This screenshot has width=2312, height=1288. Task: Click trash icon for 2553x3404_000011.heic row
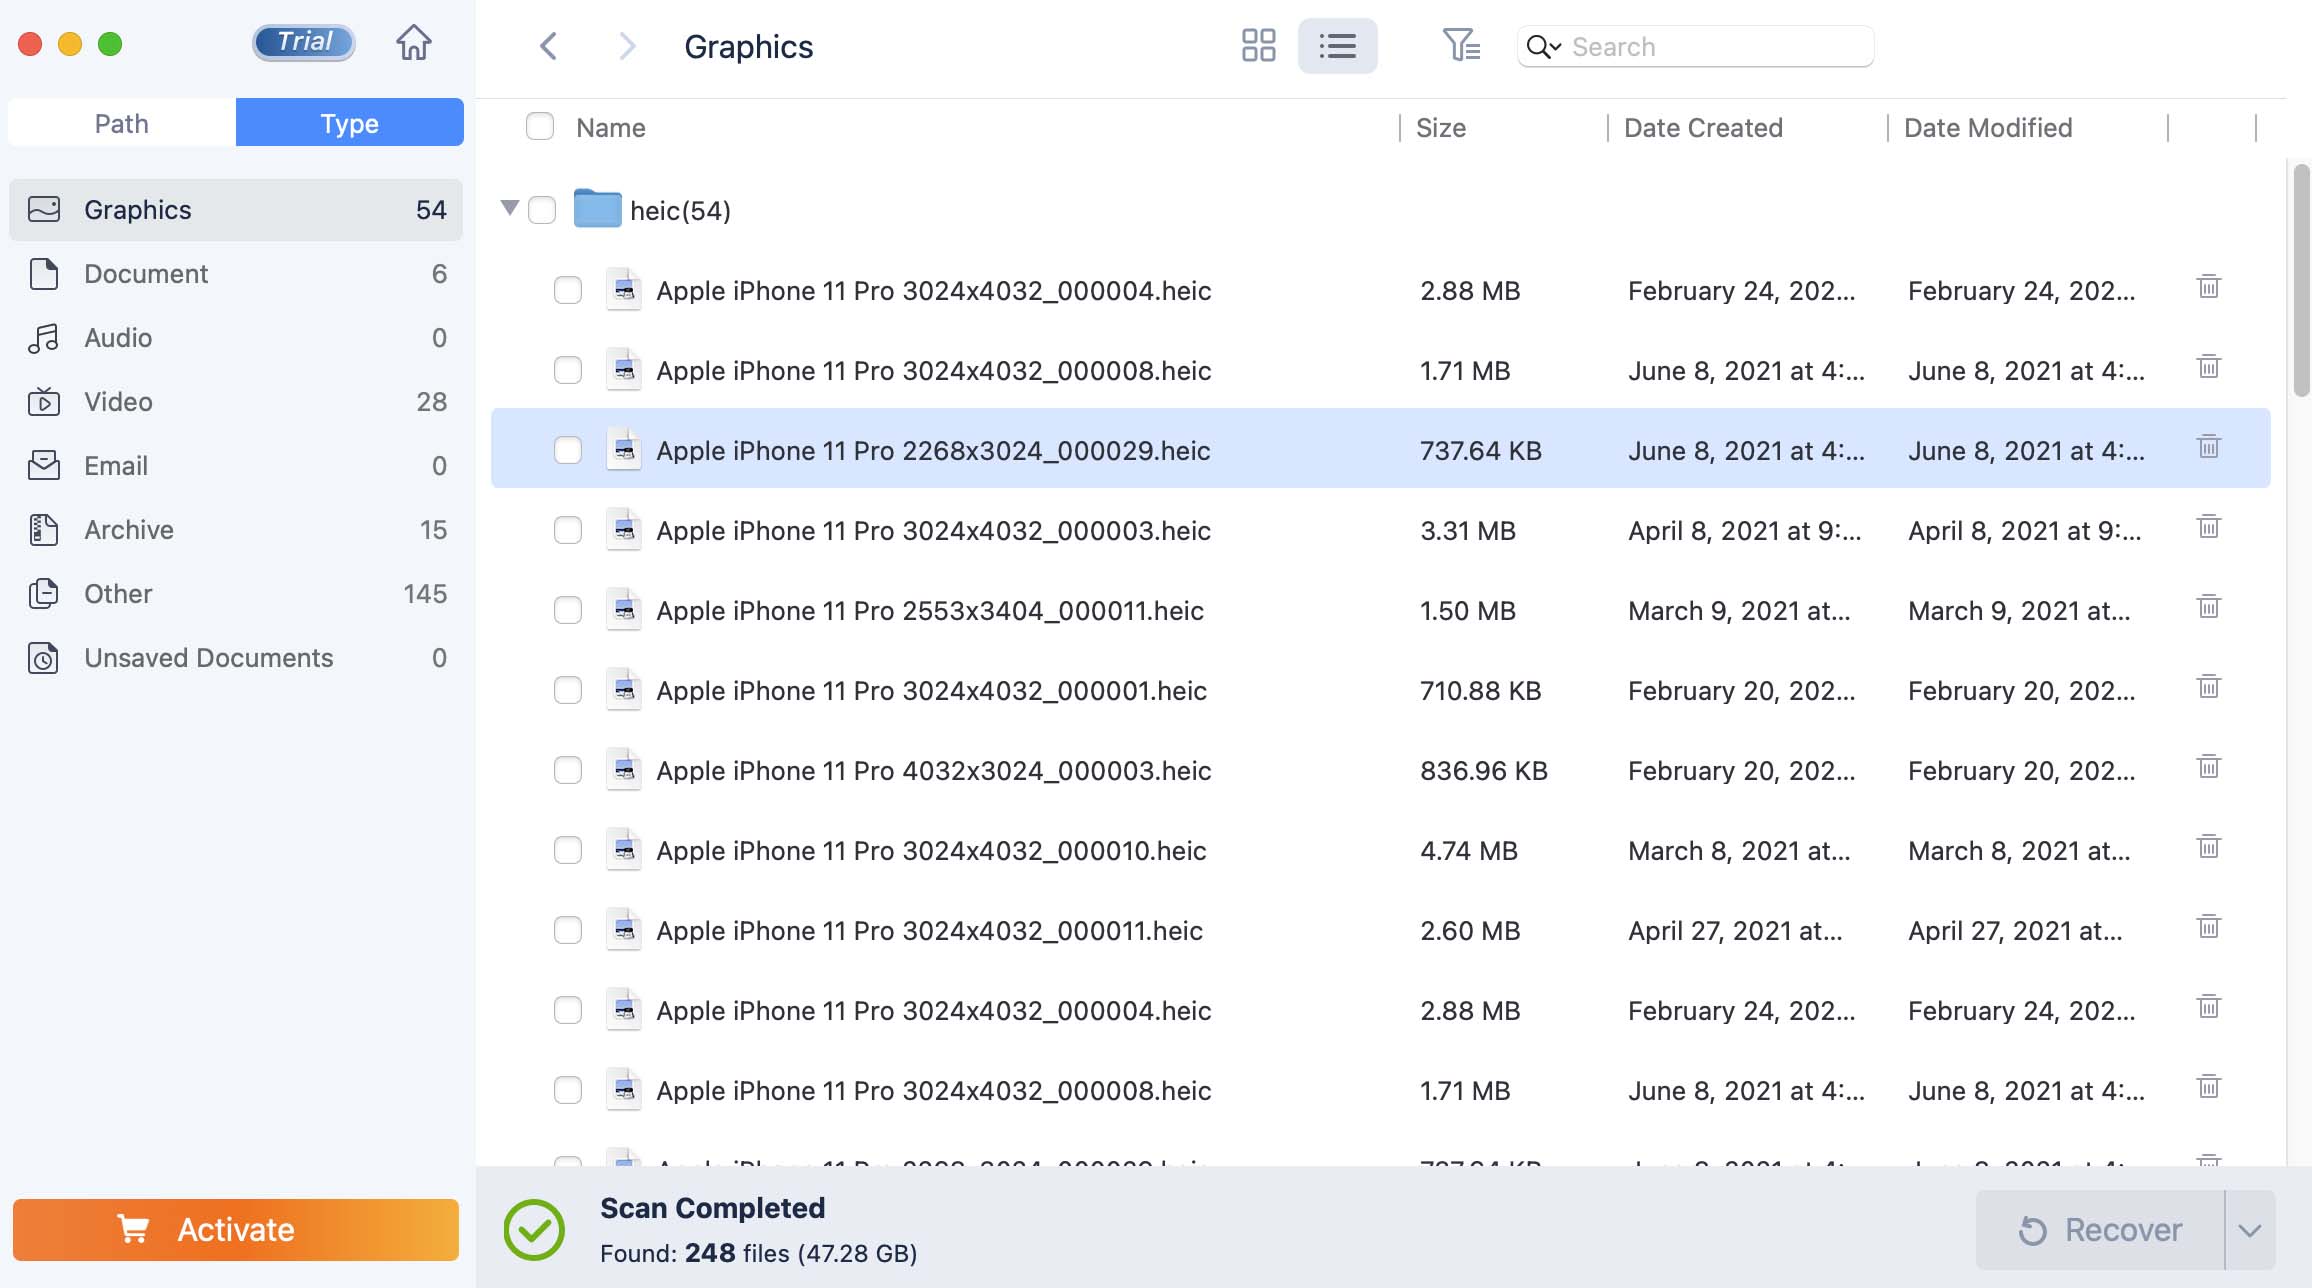click(2208, 607)
